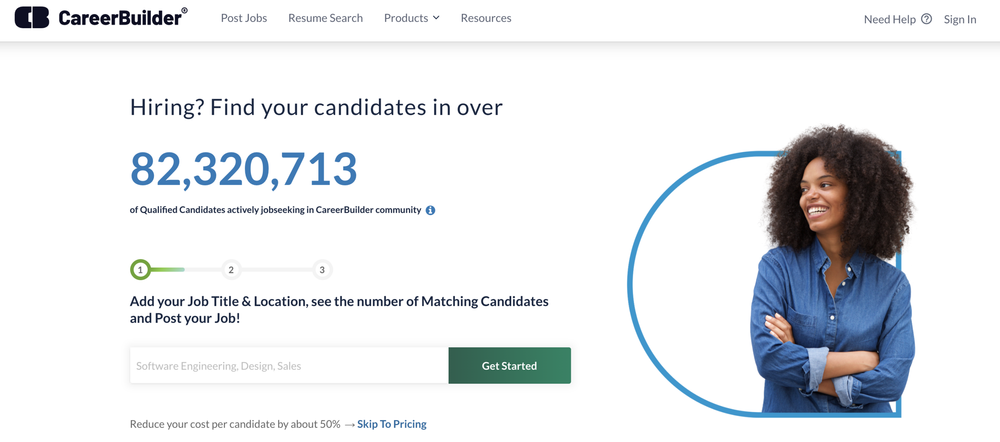The width and height of the screenshot is (1000, 442).
Task: Click Sign In
Action: 960,19
